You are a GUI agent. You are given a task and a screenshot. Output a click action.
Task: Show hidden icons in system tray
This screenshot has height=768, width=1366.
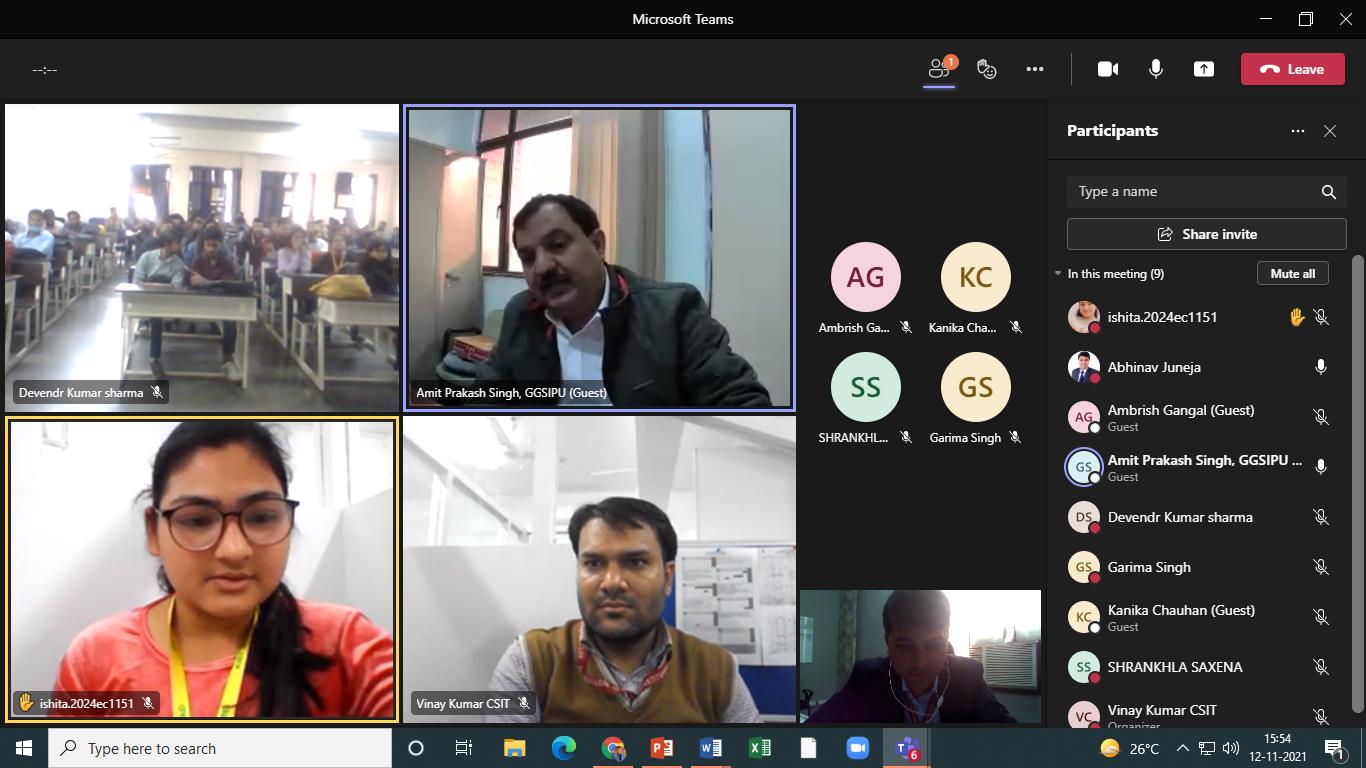tap(1182, 748)
